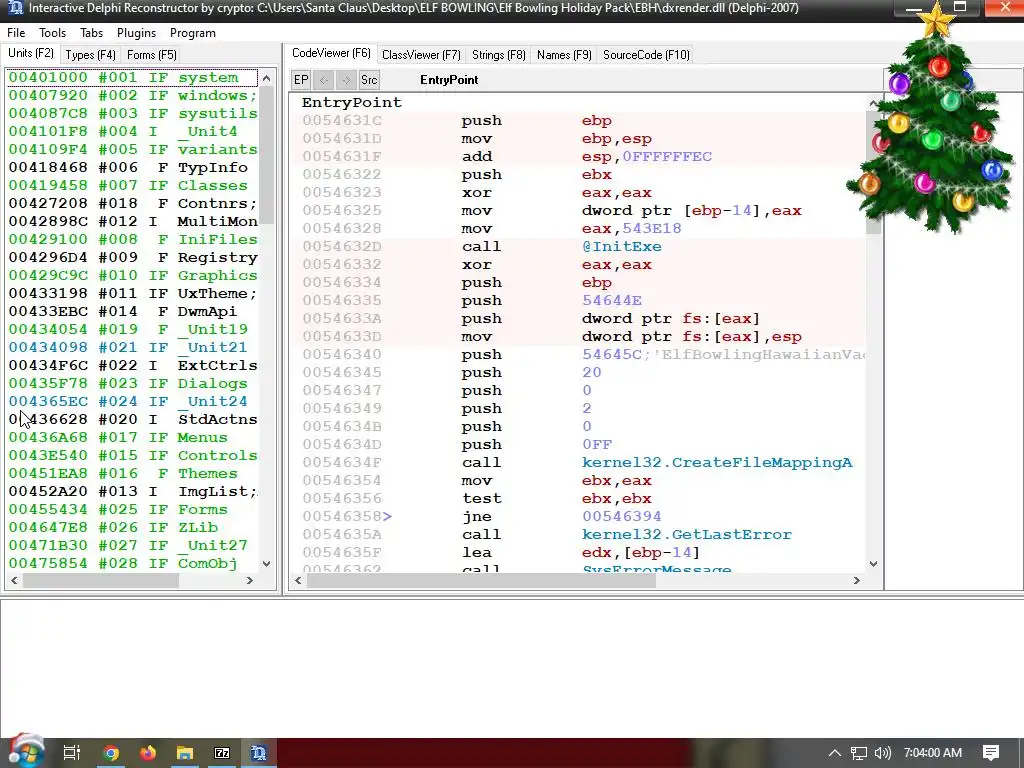This screenshot has width=1024, height=768.
Task: Open the volume control in system tray
Action: pyautogui.click(x=882, y=753)
